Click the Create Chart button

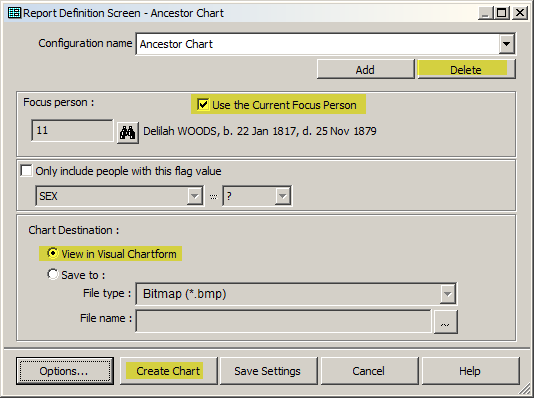(x=168, y=371)
